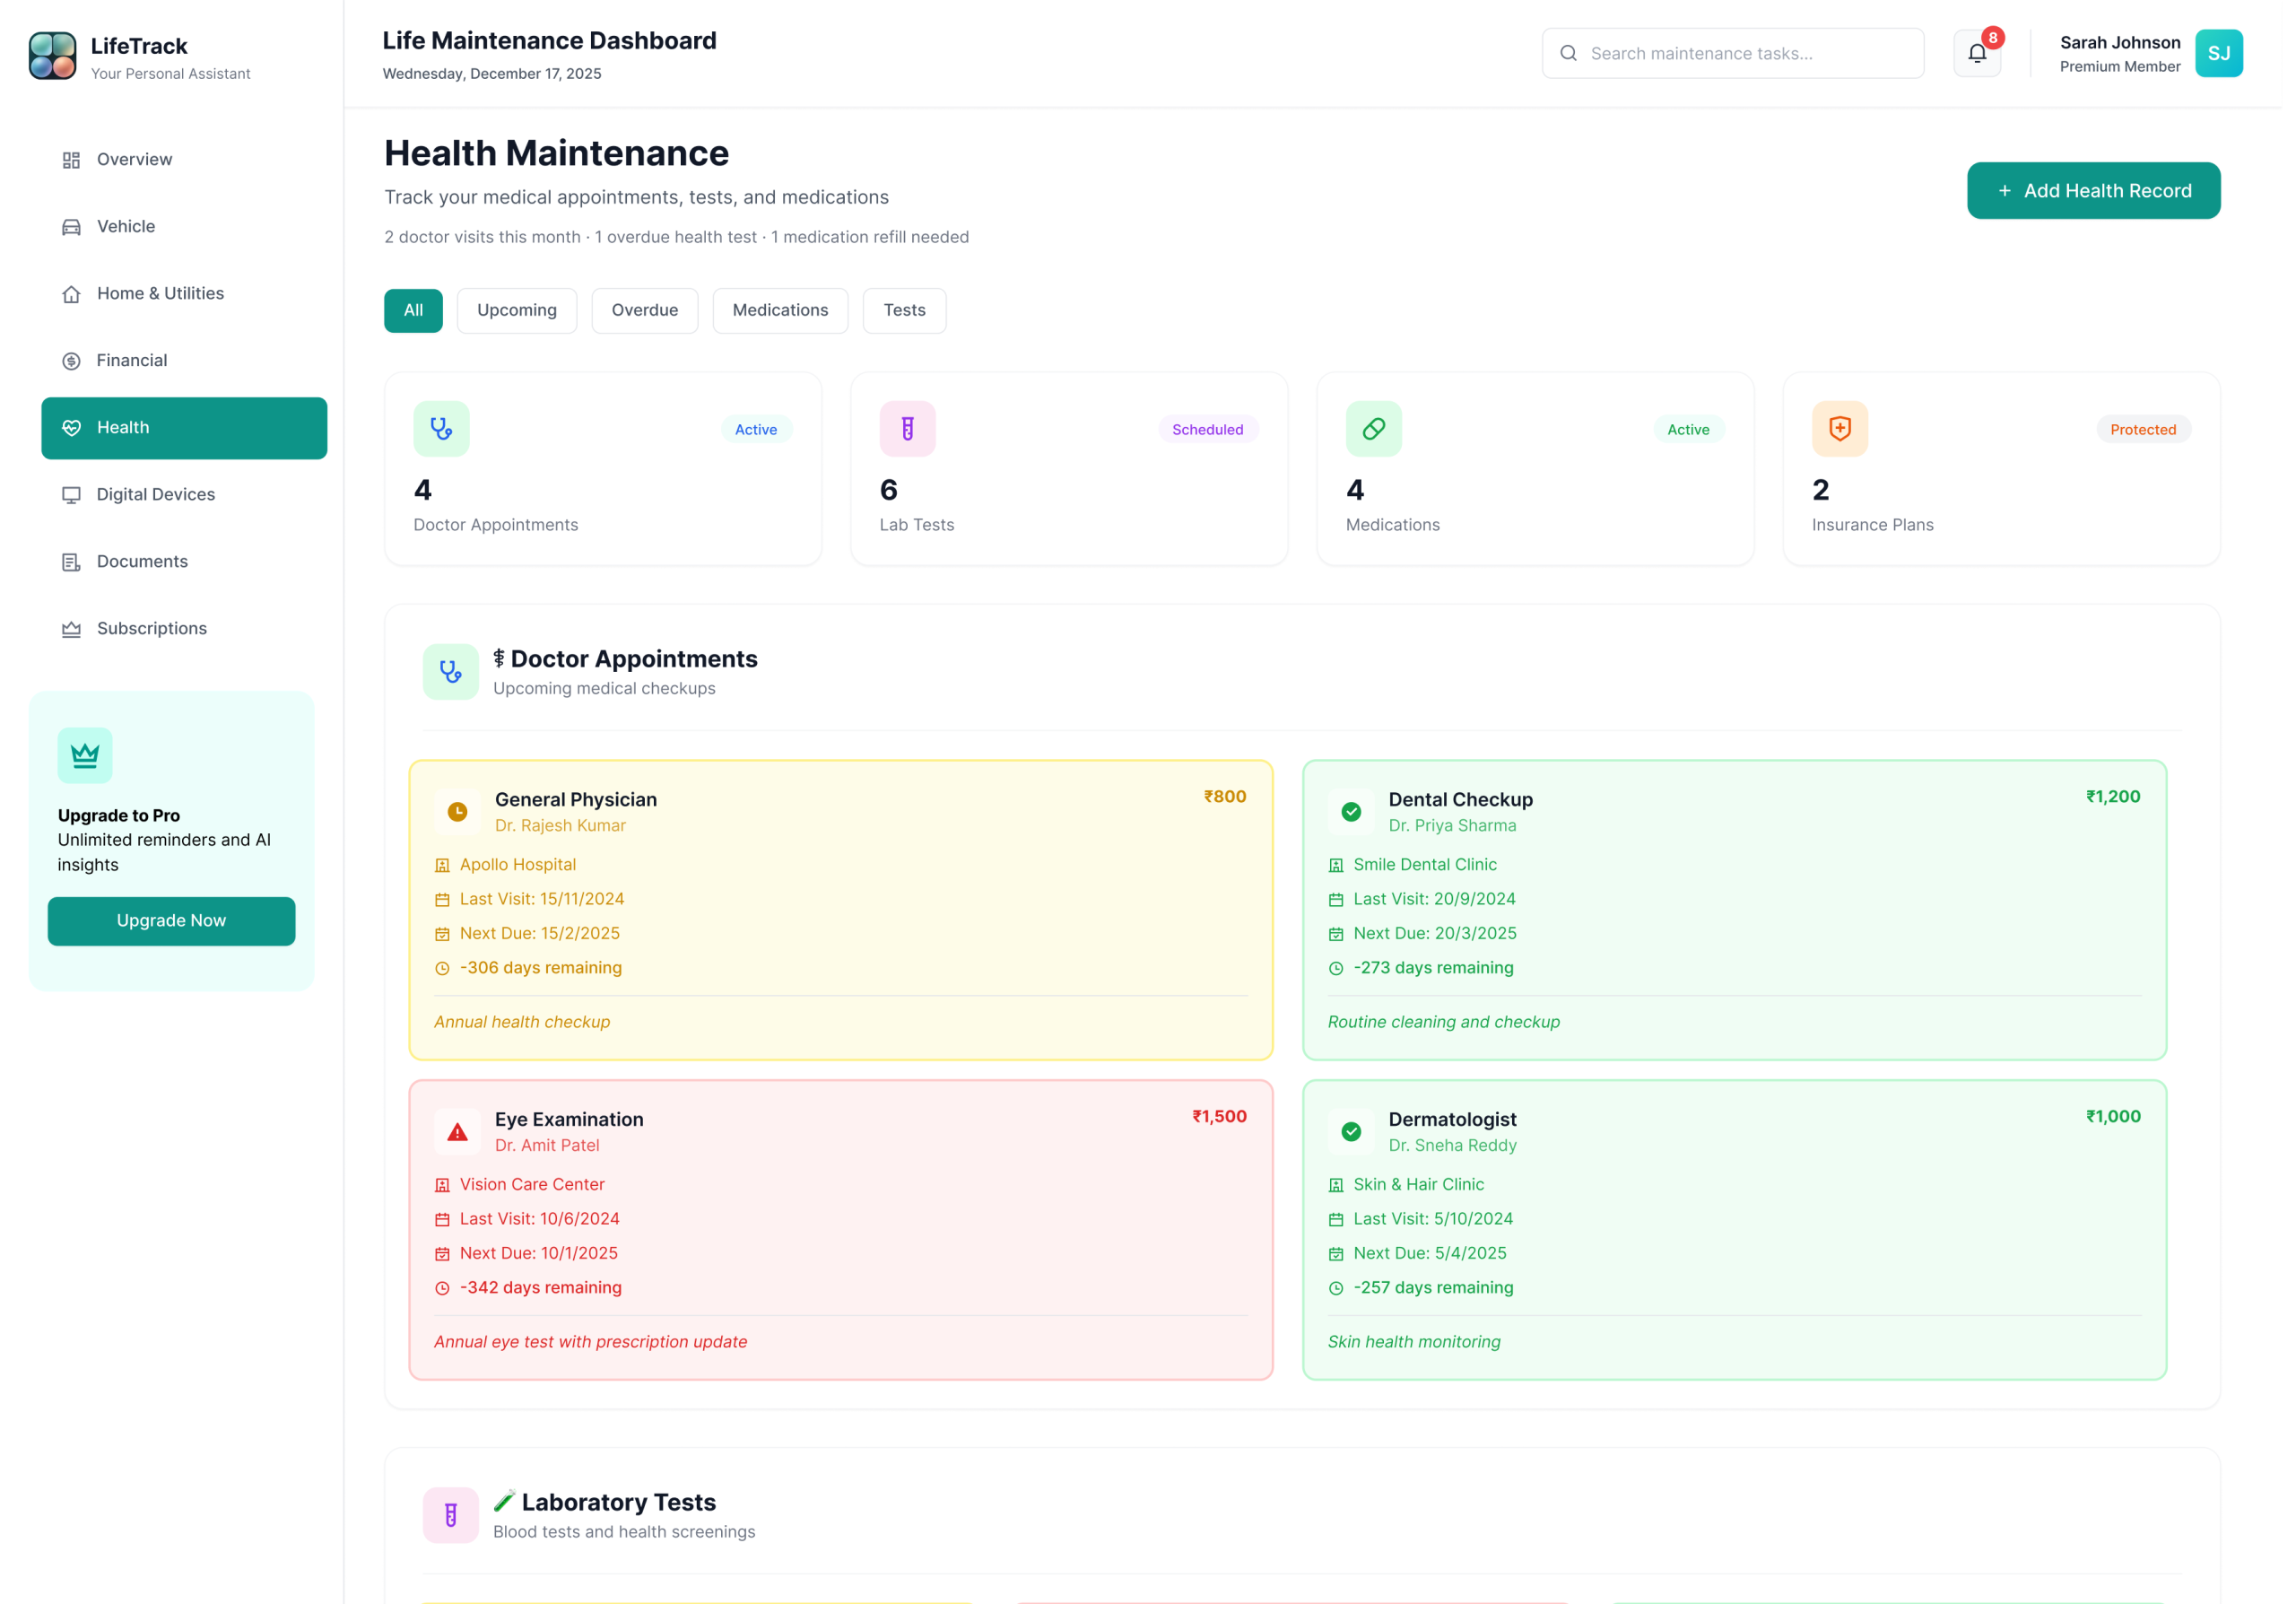Select the Medications filter tab
The image size is (2296, 1604).
pos(780,310)
